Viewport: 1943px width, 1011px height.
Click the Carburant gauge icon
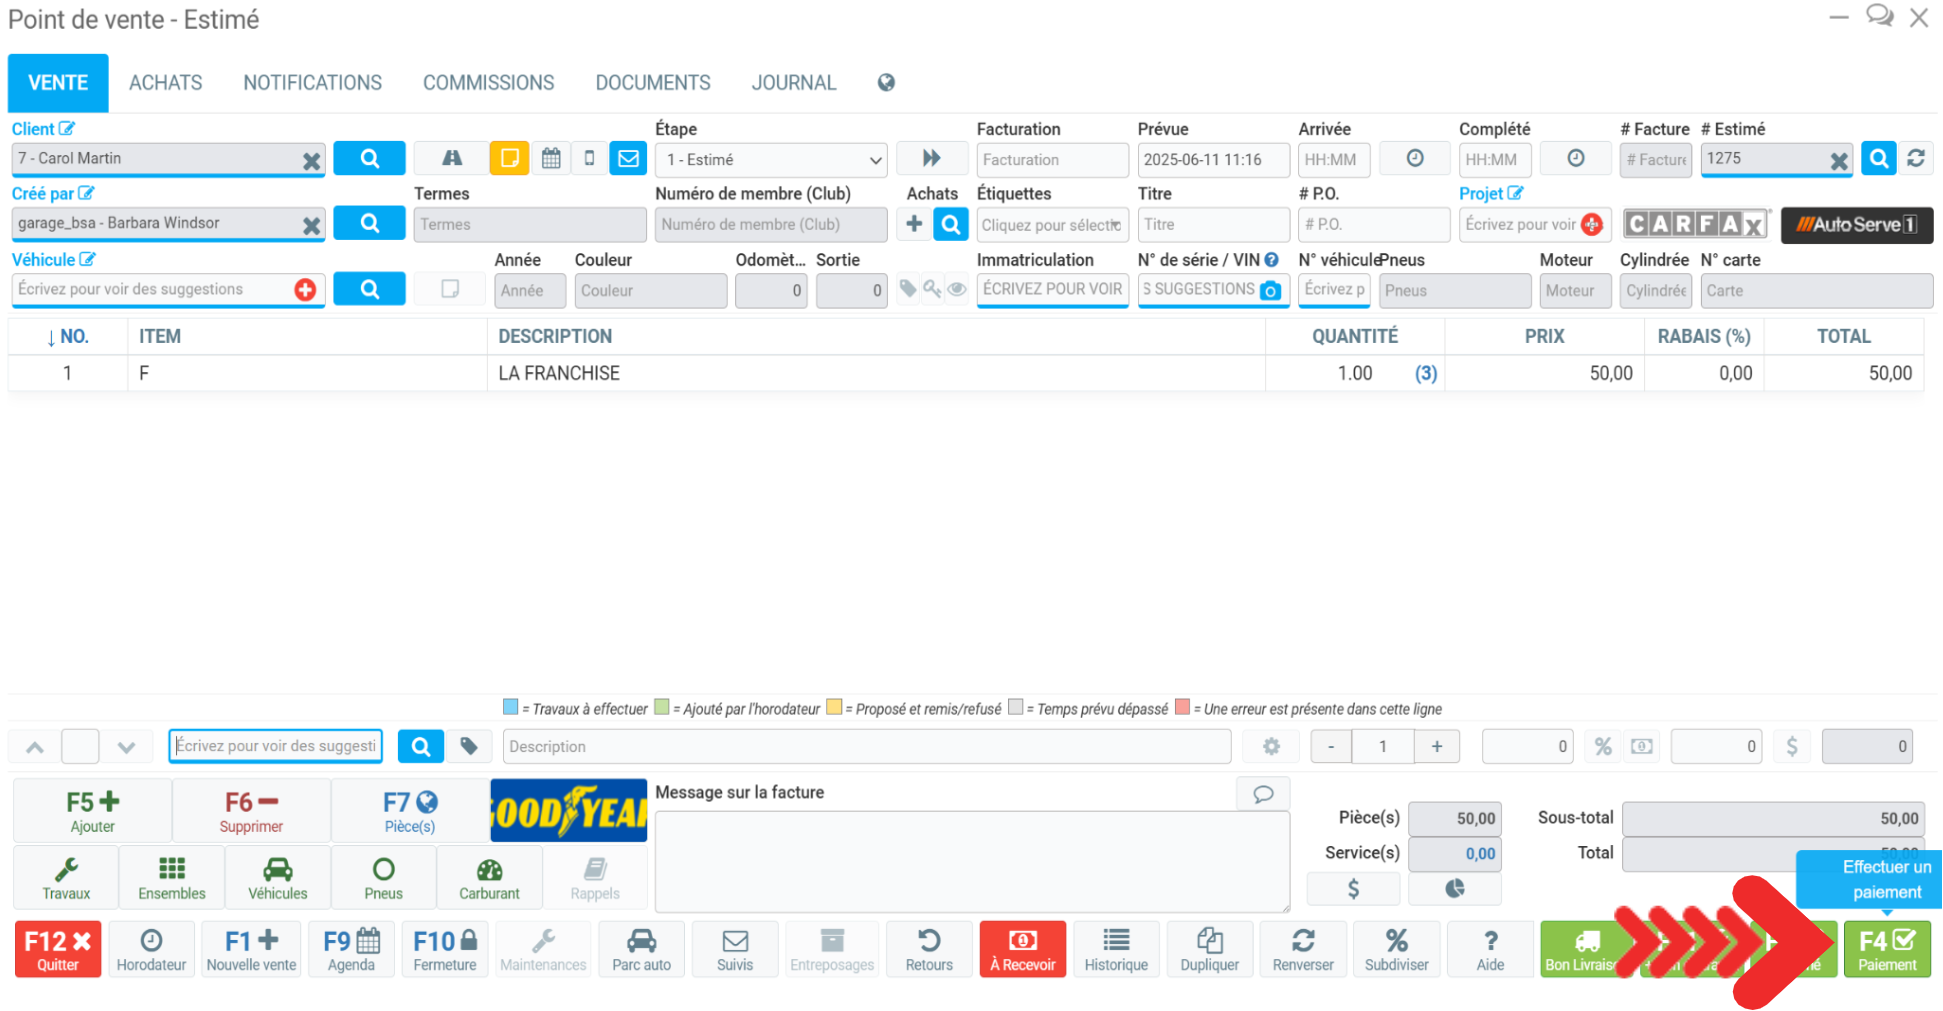489,877
